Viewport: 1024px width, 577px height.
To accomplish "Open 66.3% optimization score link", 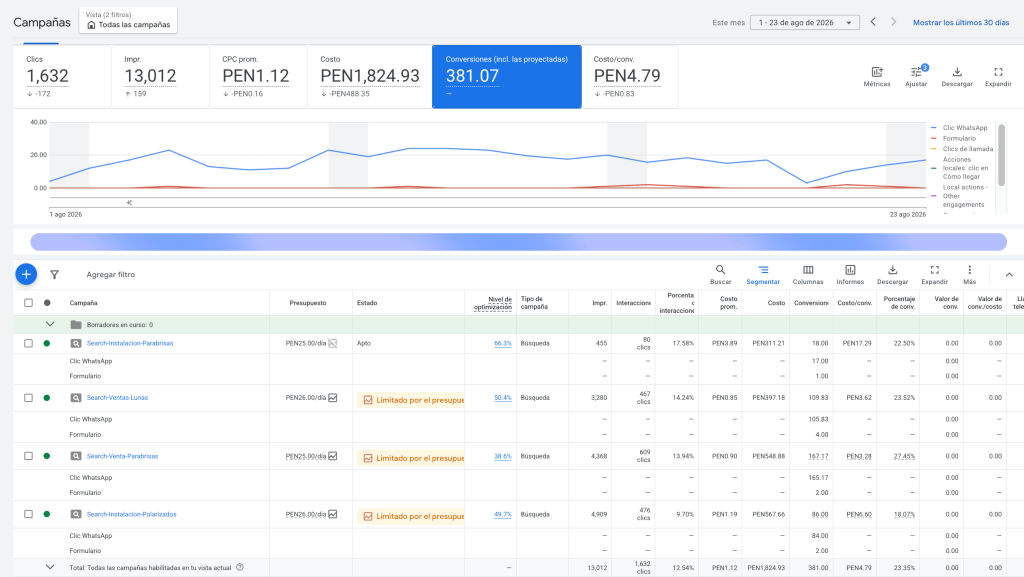I will 502,343.
